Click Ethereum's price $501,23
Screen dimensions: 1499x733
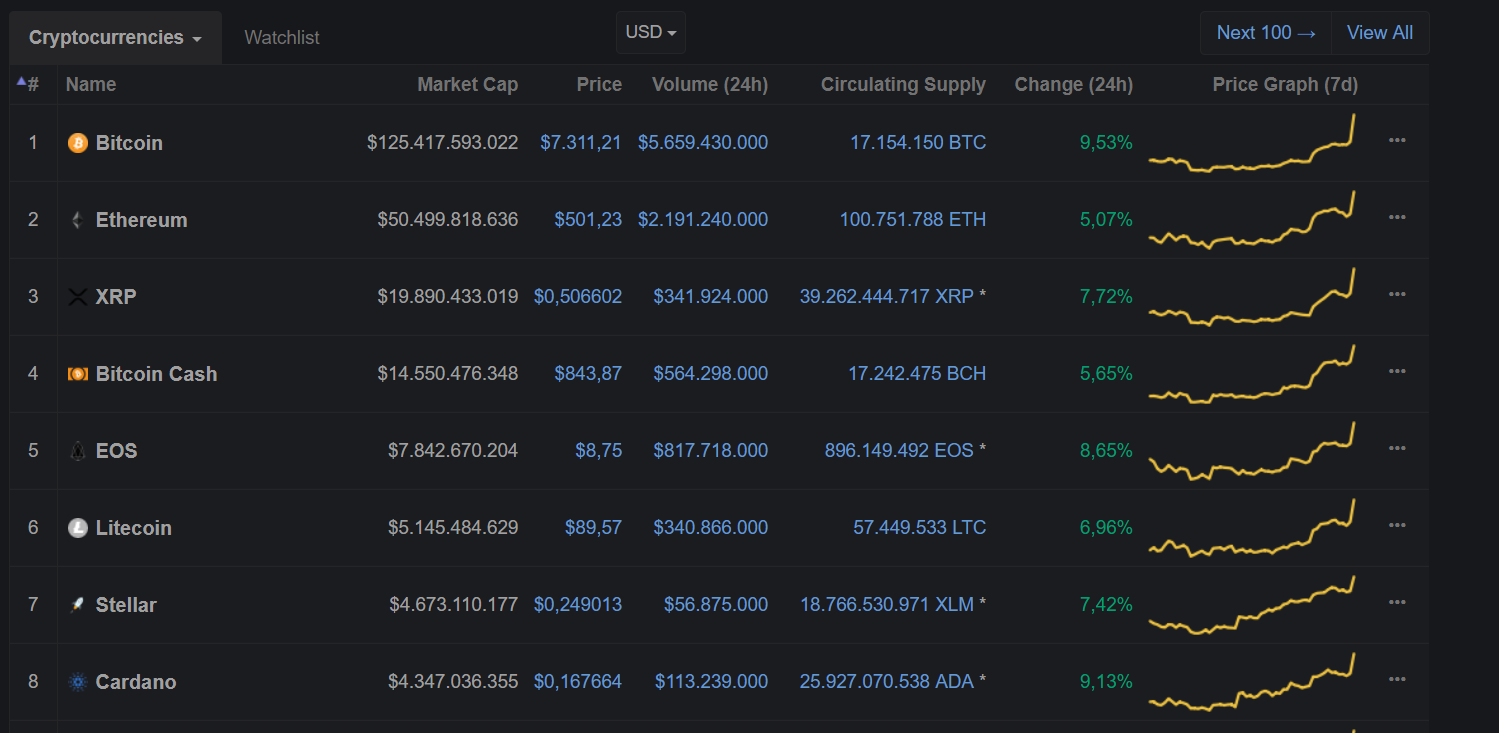[588, 220]
